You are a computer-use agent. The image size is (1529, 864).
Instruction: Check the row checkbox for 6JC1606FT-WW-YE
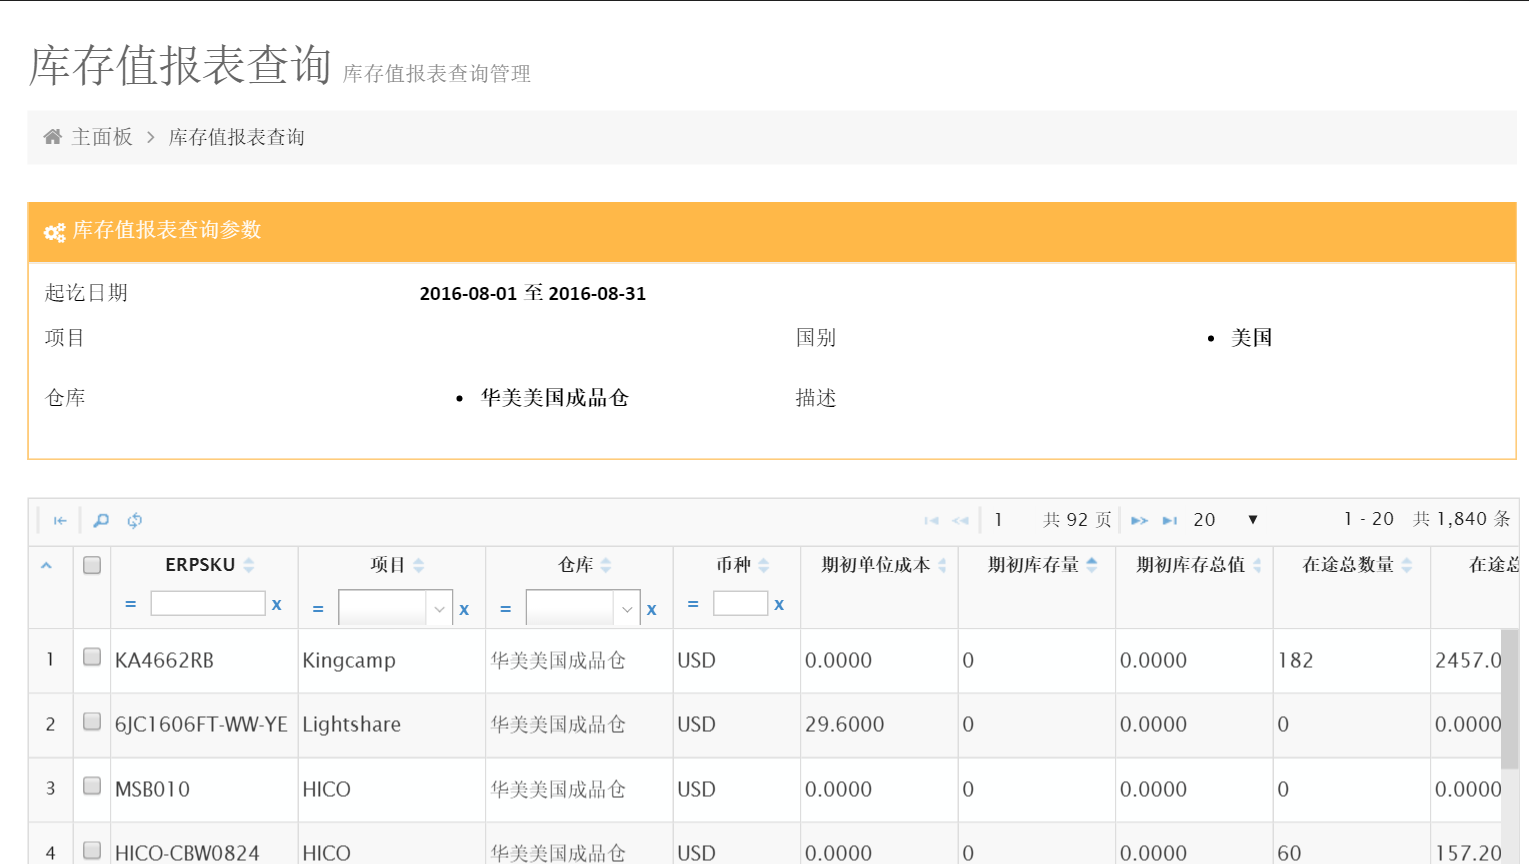pyautogui.click(x=92, y=721)
